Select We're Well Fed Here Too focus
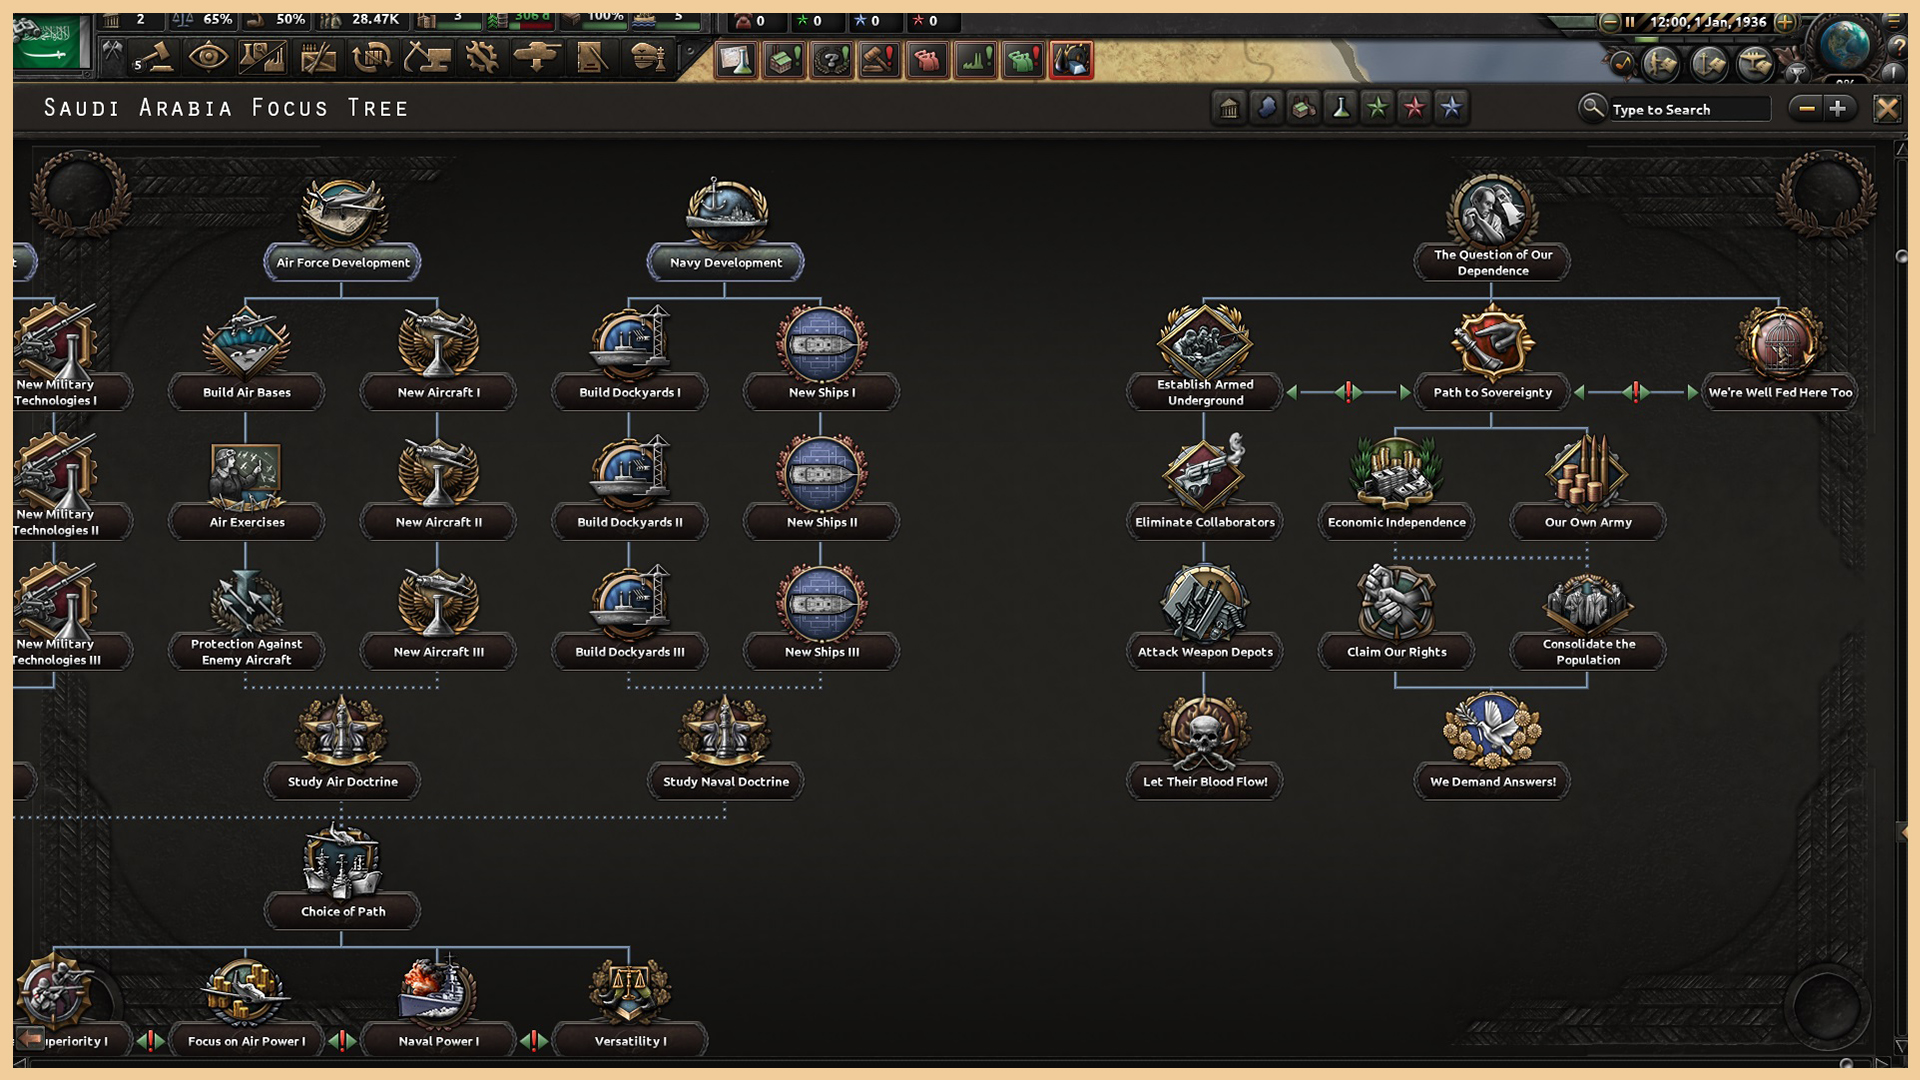This screenshot has height=1080, width=1920. (1780, 358)
